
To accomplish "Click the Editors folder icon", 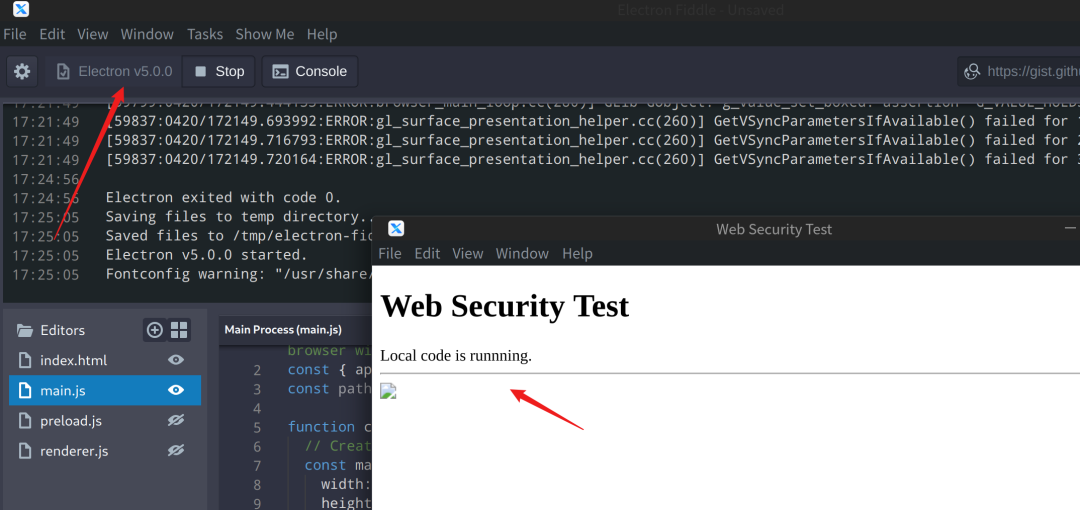I will [25, 330].
